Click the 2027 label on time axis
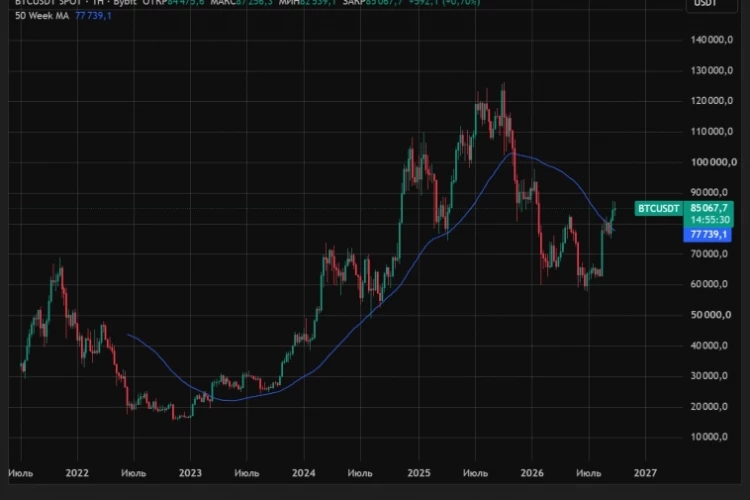Image resolution: width=750 pixels, height=500 pixels. [645, 473]
